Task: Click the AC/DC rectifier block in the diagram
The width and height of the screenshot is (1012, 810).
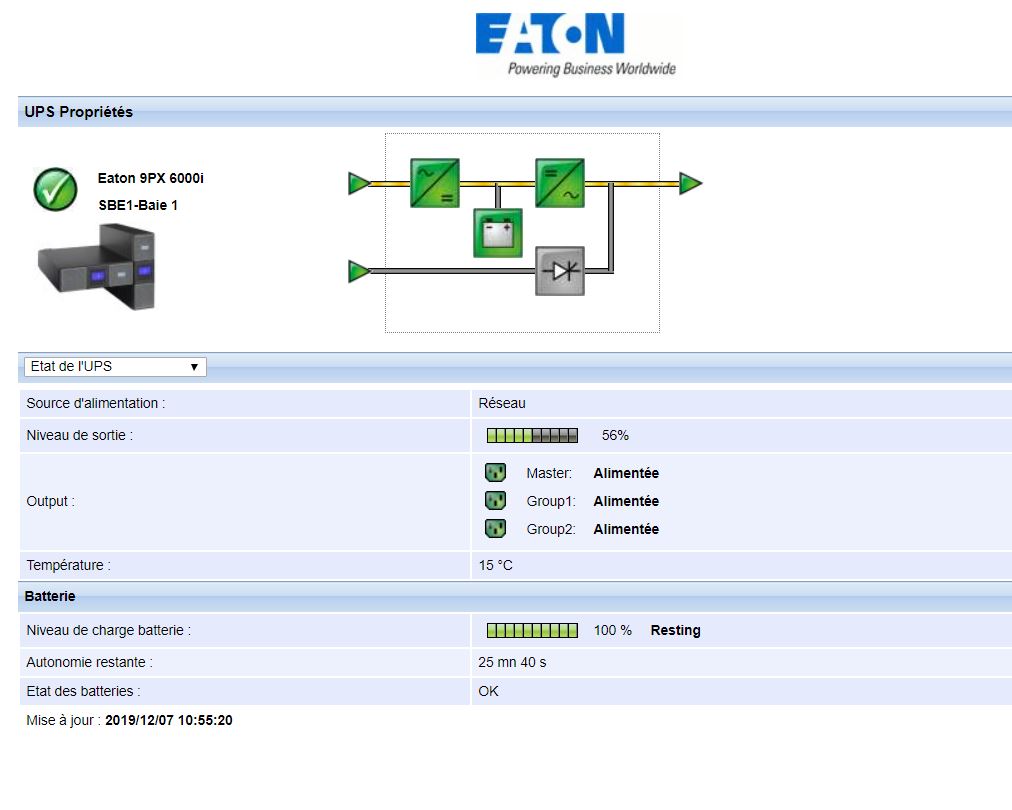Action: click(435, 183)
